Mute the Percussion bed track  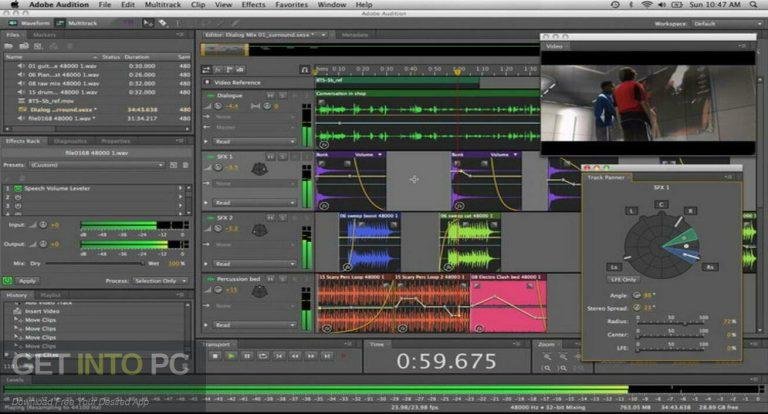pyautogui.click(x=271, y=279)
